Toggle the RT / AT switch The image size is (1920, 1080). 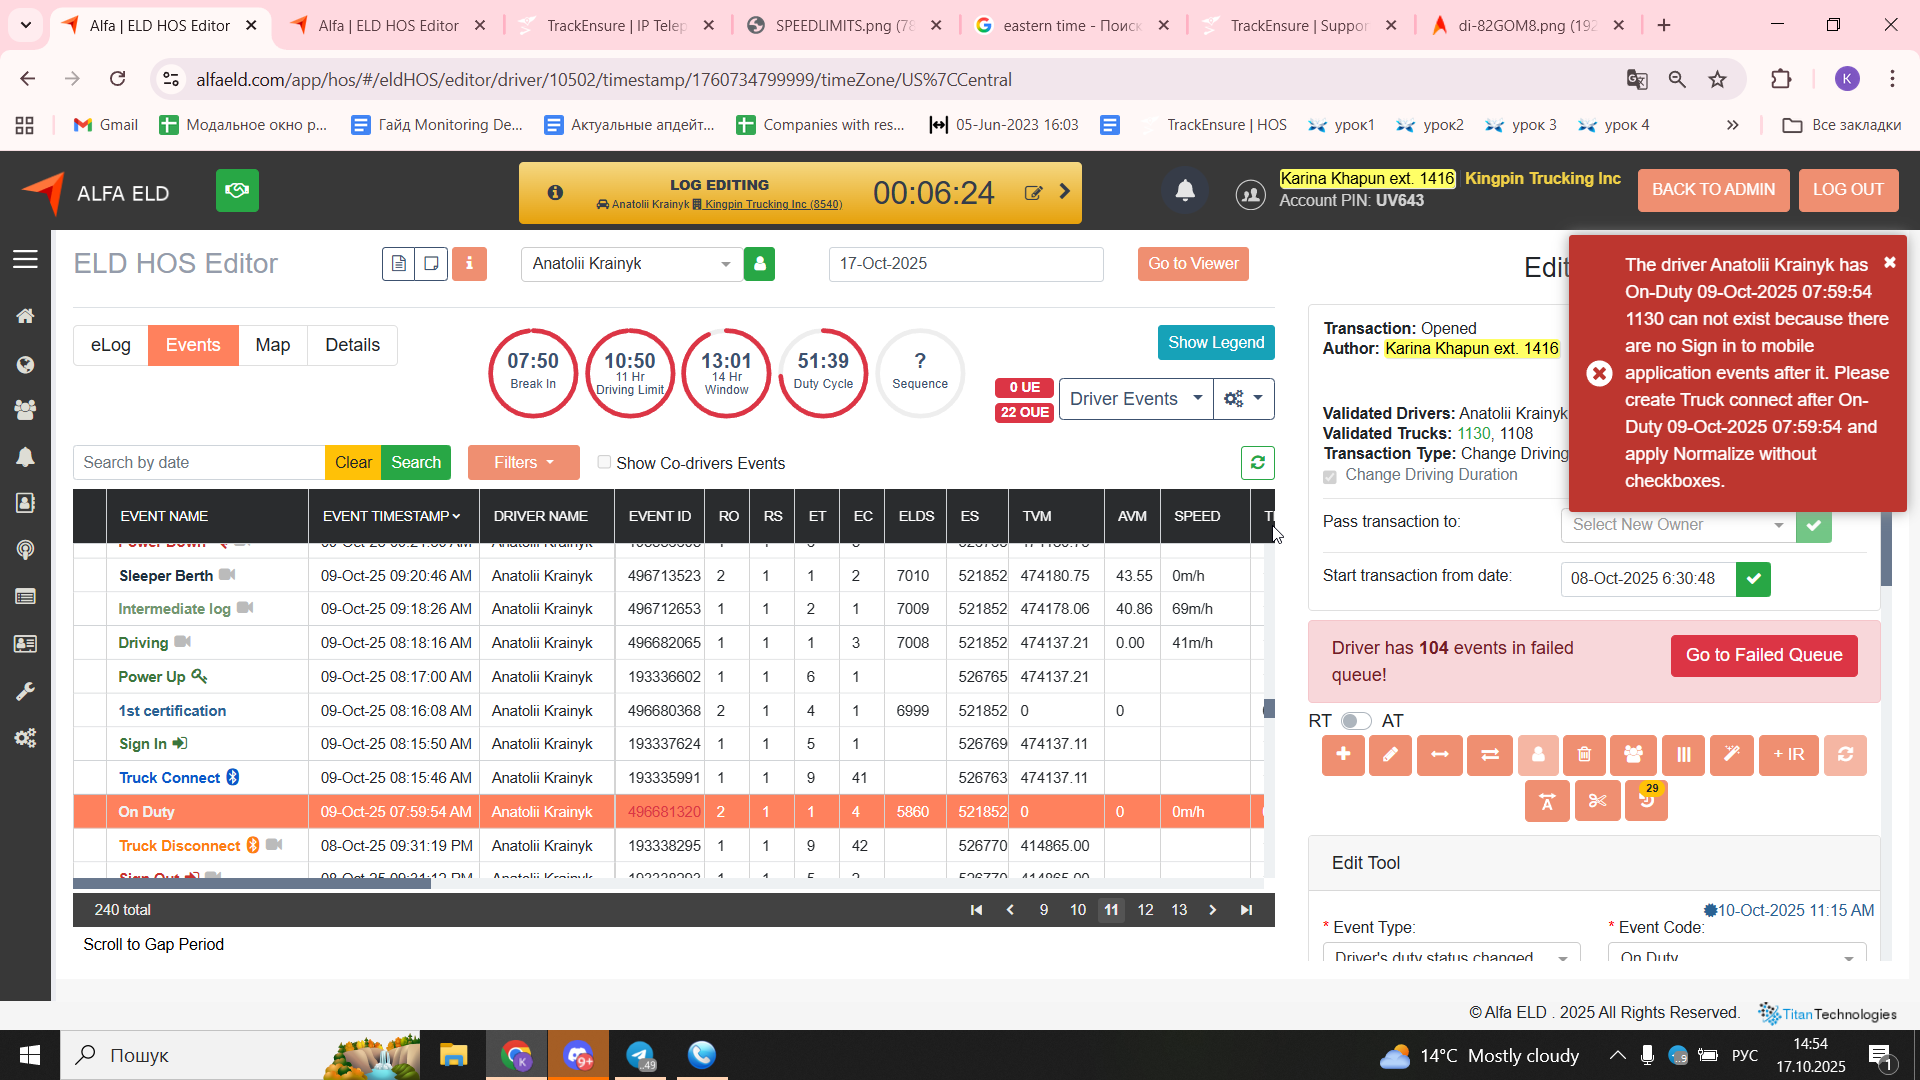coord(1356,721)
